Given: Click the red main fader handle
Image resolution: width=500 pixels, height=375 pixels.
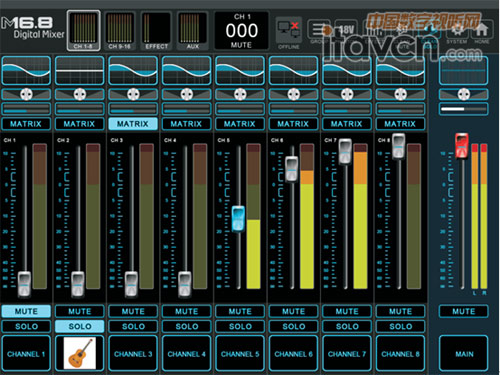Looking at the screenshot, I should tap(462, 146).
